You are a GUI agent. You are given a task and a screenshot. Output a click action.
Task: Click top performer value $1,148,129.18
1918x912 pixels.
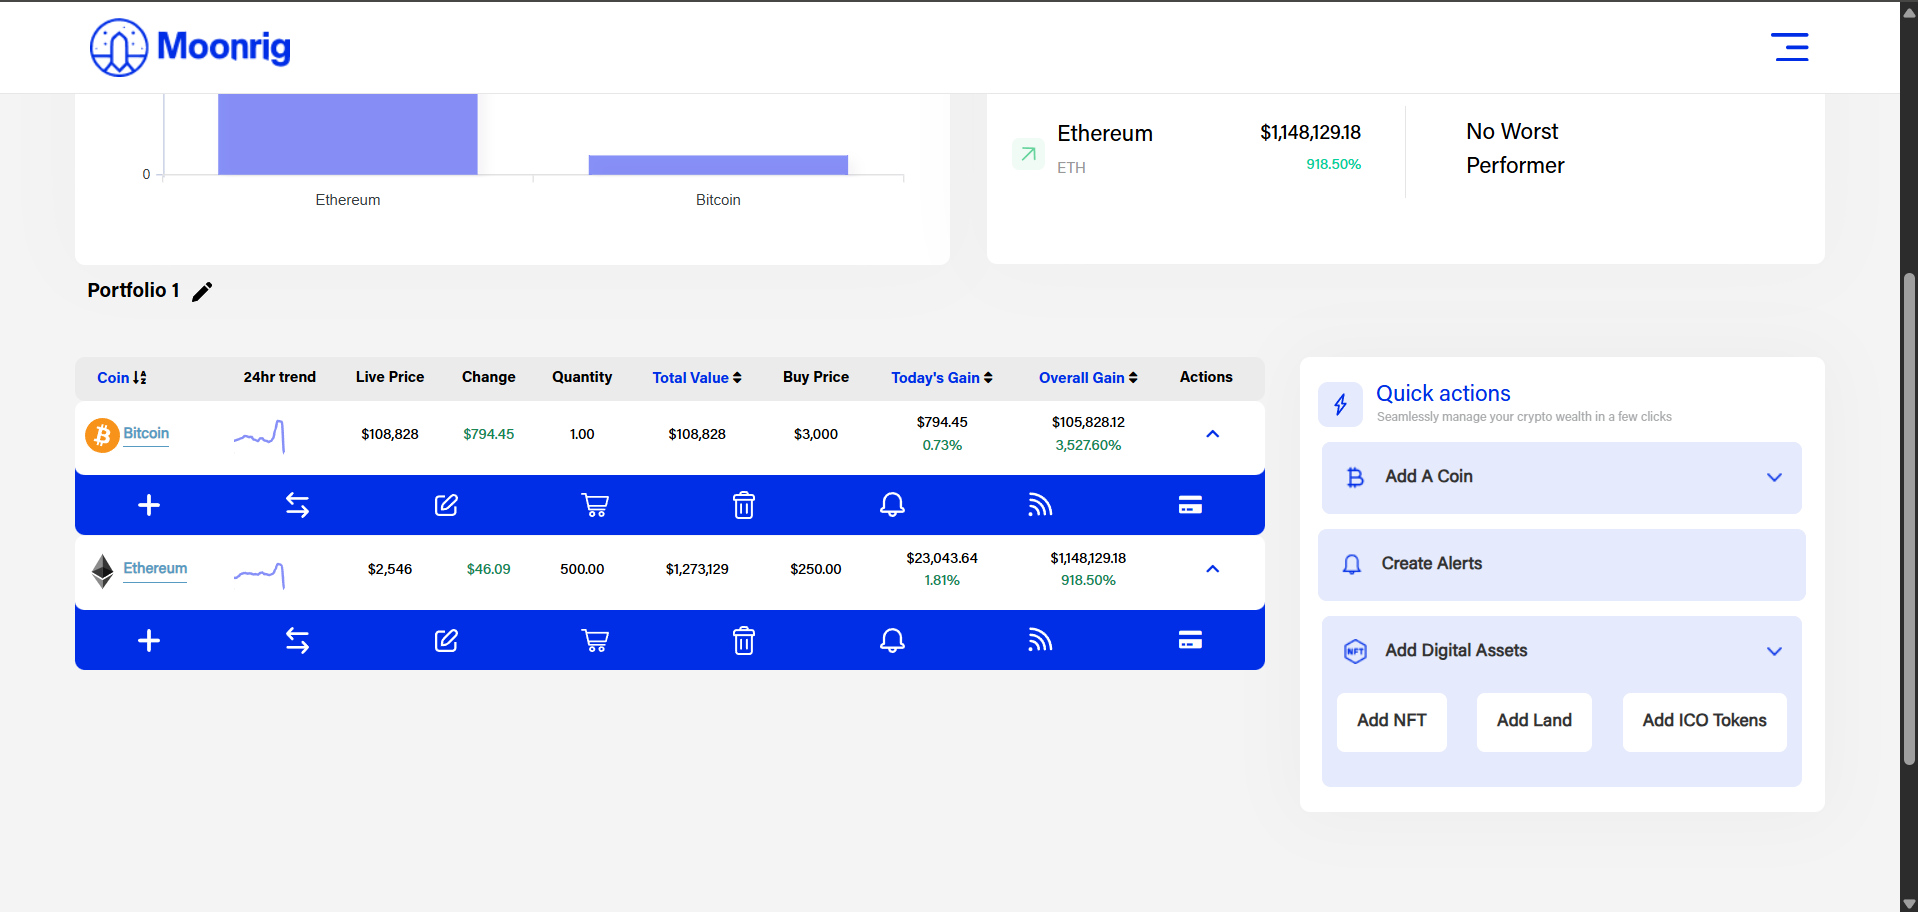1310,133
